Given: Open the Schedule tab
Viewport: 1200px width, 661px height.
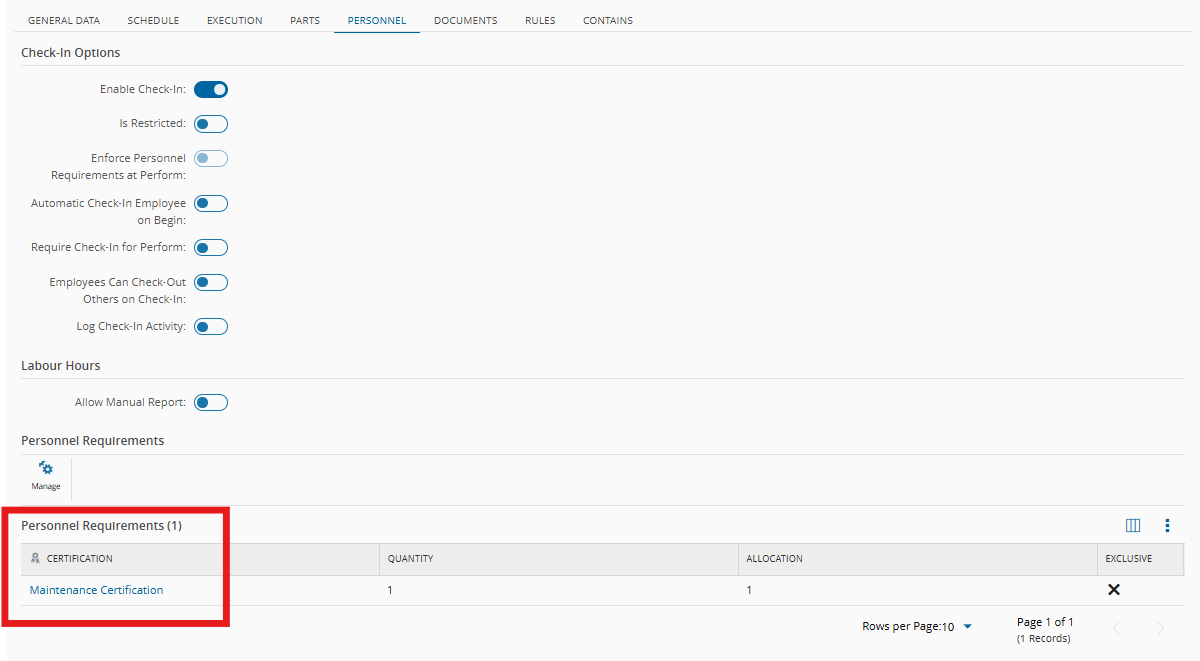Looking at the screenshot, I should (x=153, y=20).
